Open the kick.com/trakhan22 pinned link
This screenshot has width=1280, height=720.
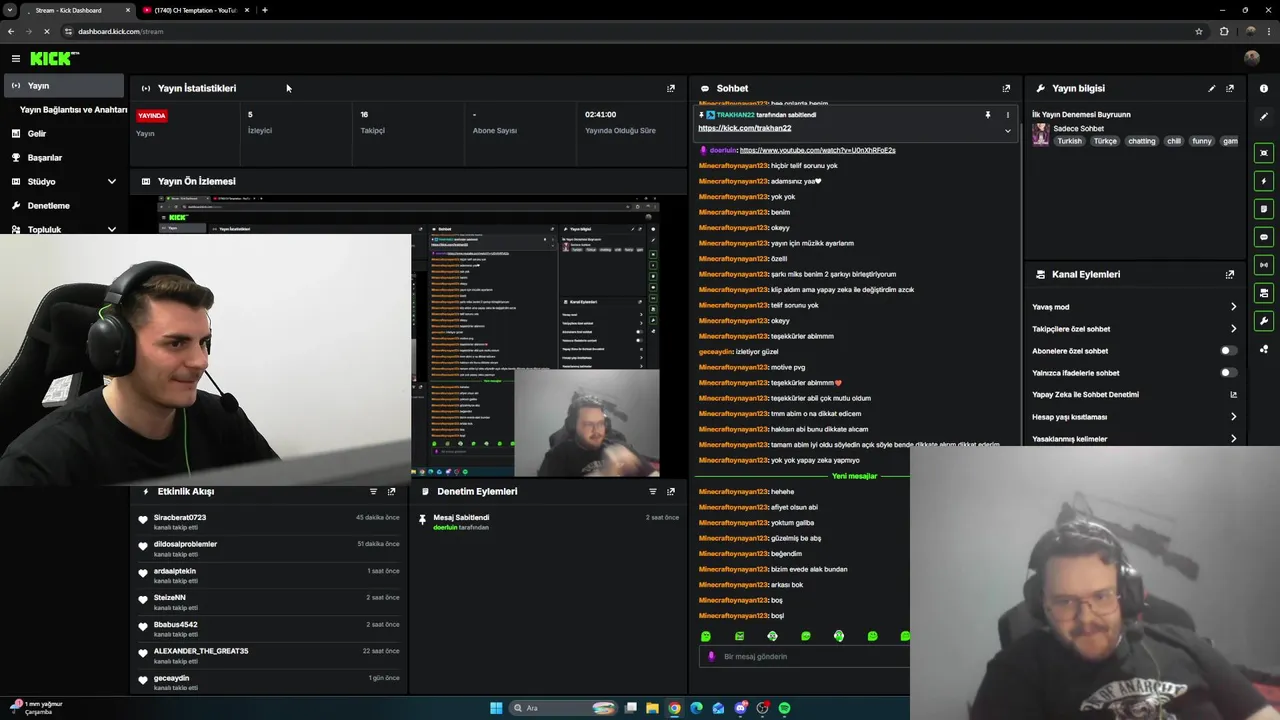click(x=744, y=128)
